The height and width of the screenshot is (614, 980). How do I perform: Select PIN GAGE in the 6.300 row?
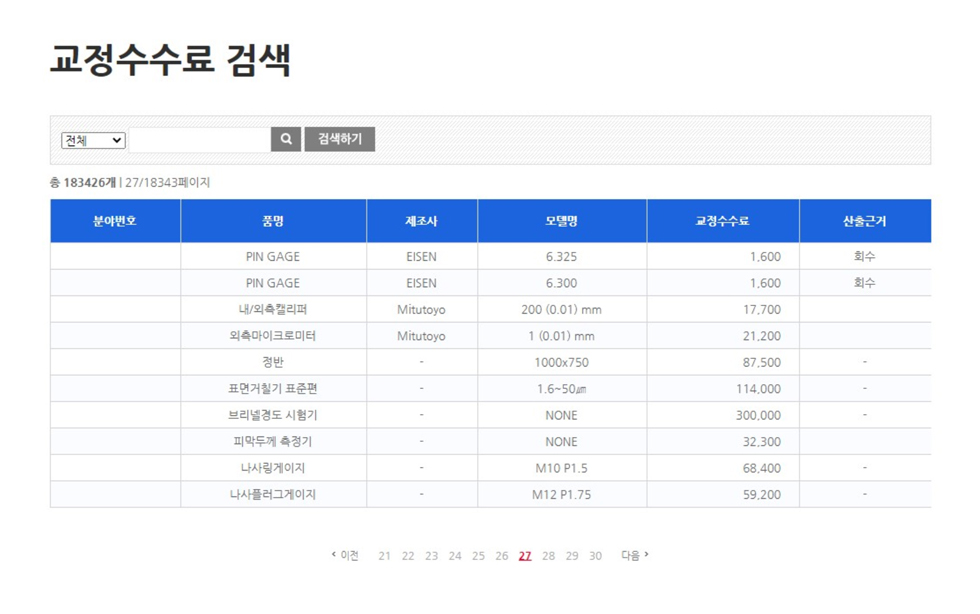272,283
